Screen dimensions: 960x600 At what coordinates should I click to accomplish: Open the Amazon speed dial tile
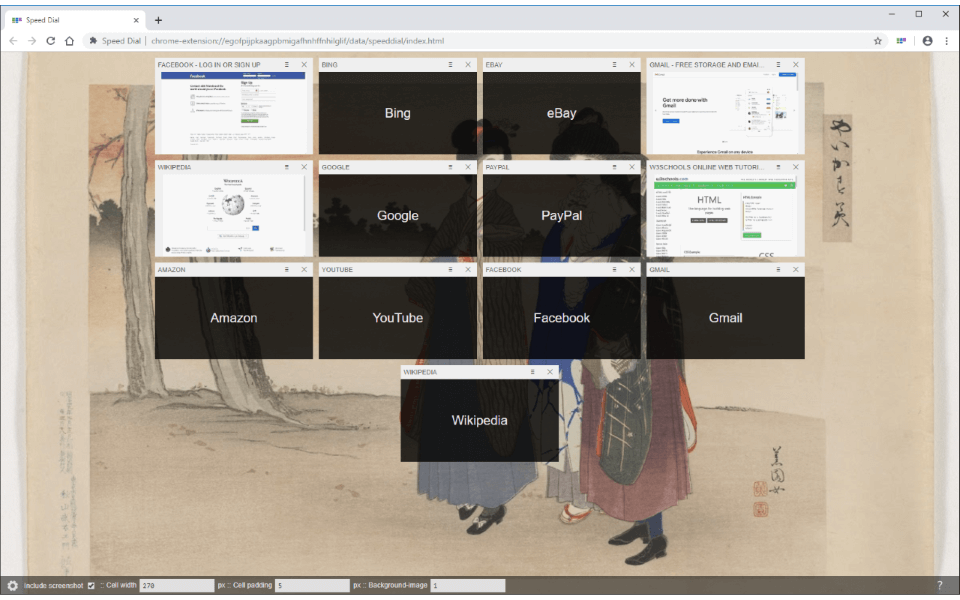click(x=234, y=318)
